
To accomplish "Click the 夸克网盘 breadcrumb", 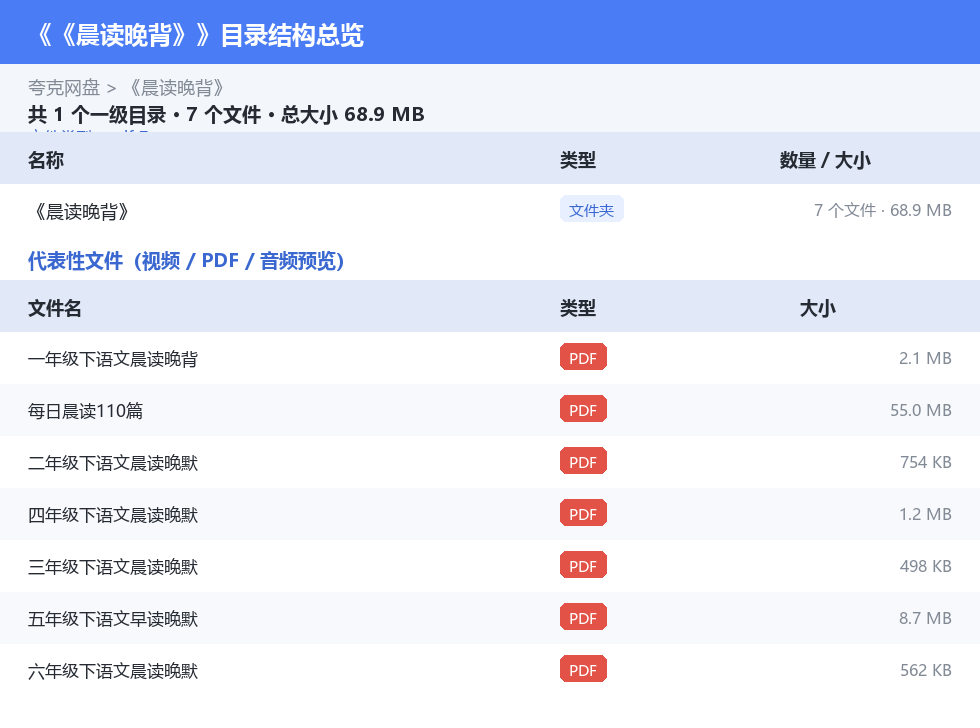I will [x=64, y=88].
